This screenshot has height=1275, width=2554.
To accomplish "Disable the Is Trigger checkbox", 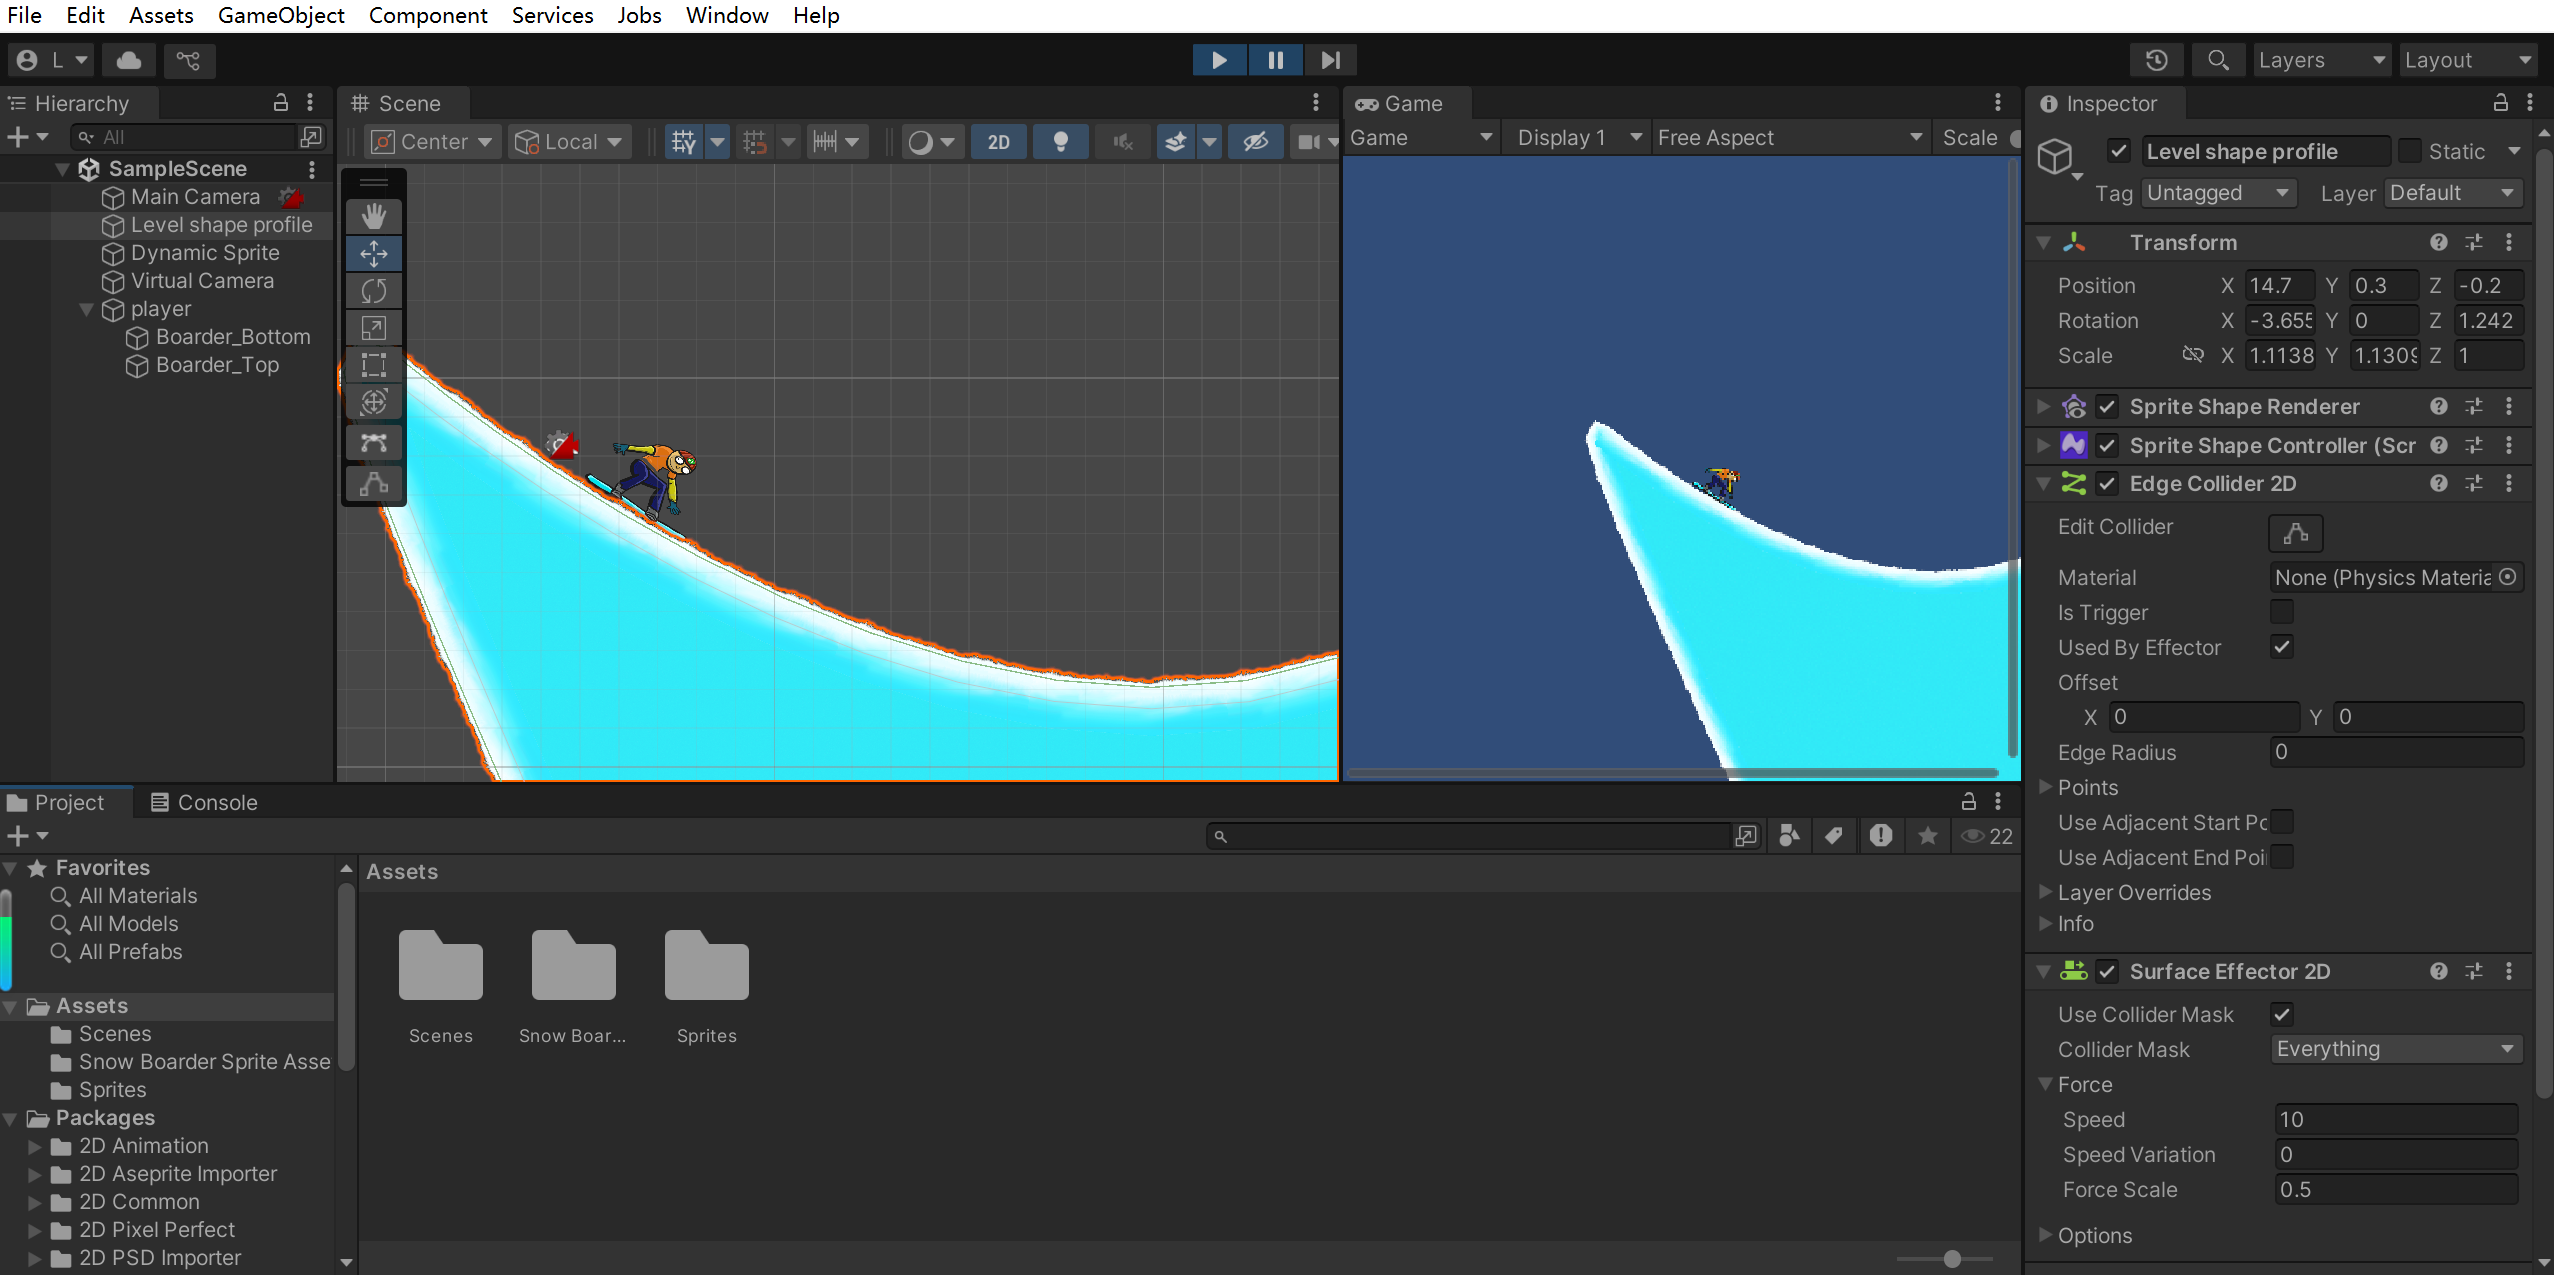I will 2281,612.
